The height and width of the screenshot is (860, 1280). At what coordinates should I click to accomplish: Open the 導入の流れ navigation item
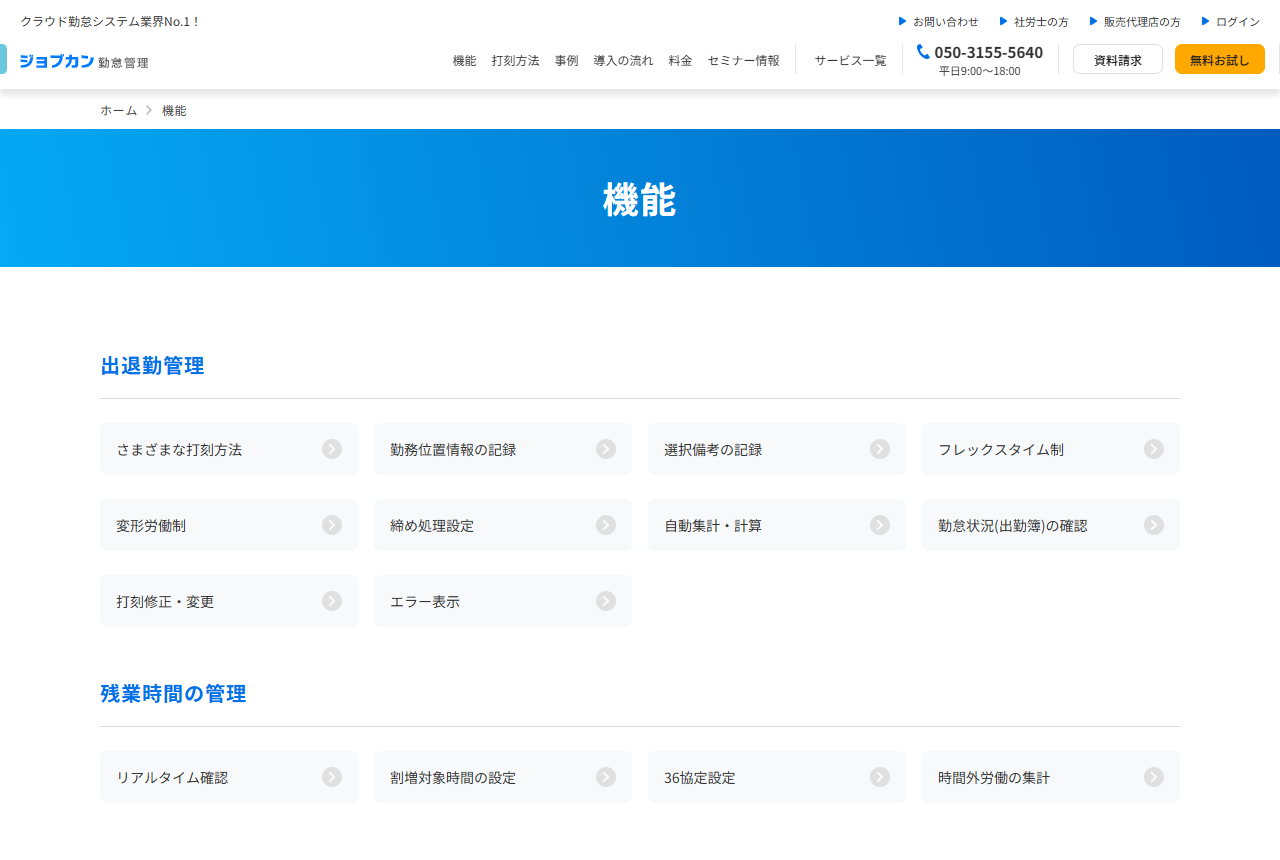(623, 60)
